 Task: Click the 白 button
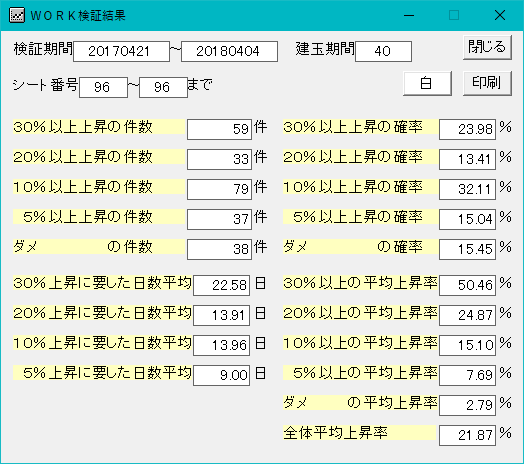427,83
